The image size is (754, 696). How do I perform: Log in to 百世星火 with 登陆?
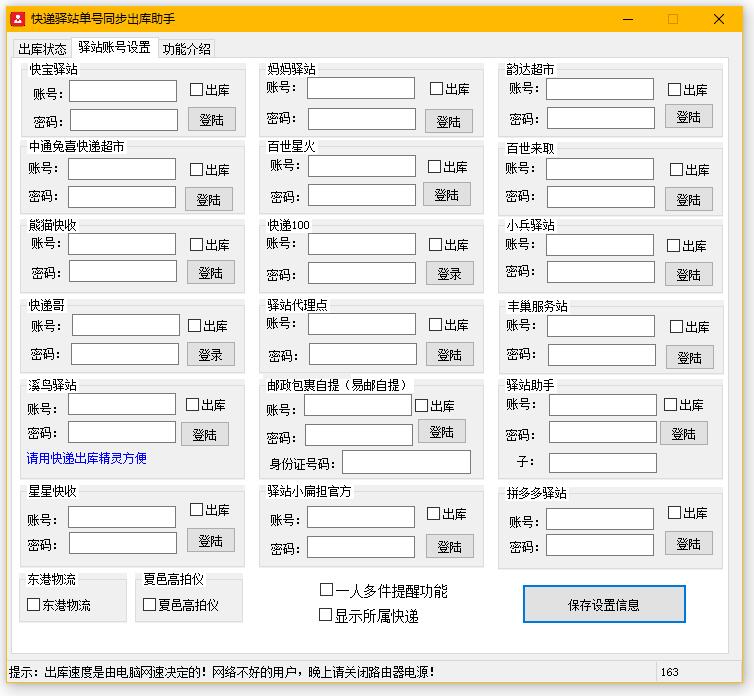tap(447, 194)
